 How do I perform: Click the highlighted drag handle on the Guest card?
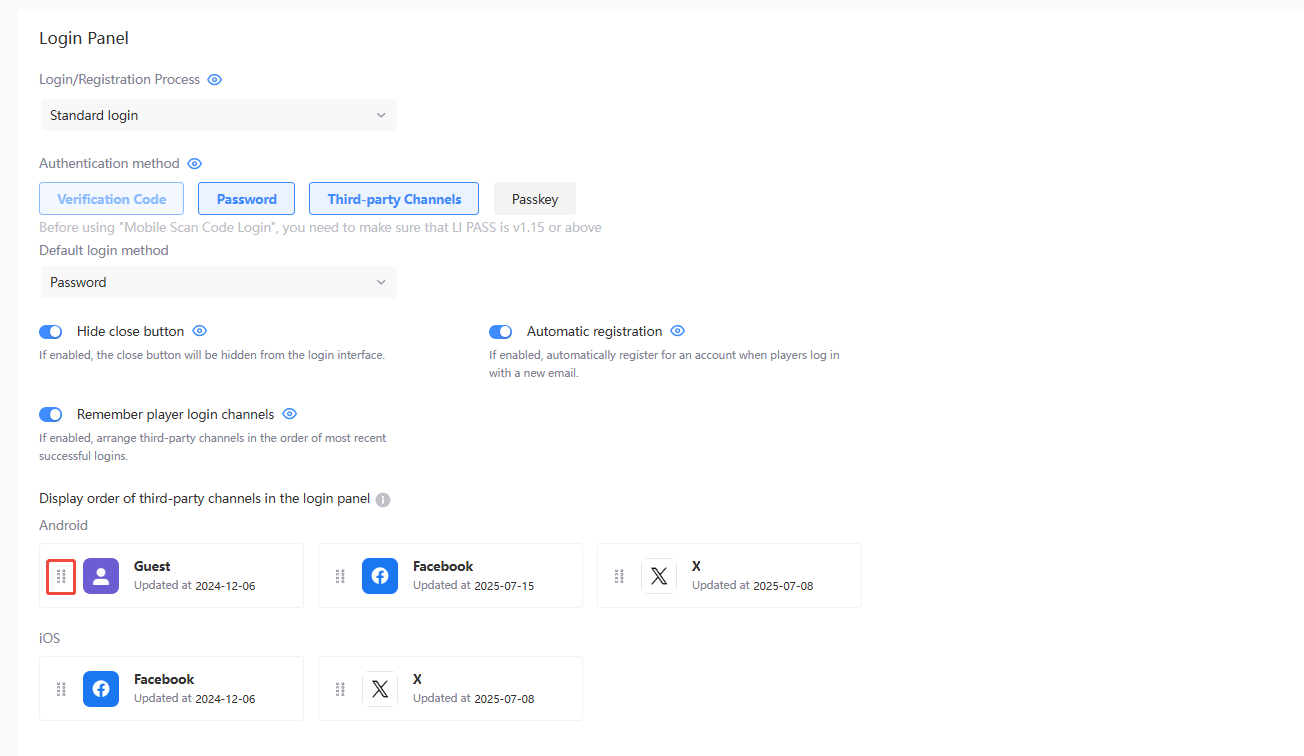pos(60,576)
